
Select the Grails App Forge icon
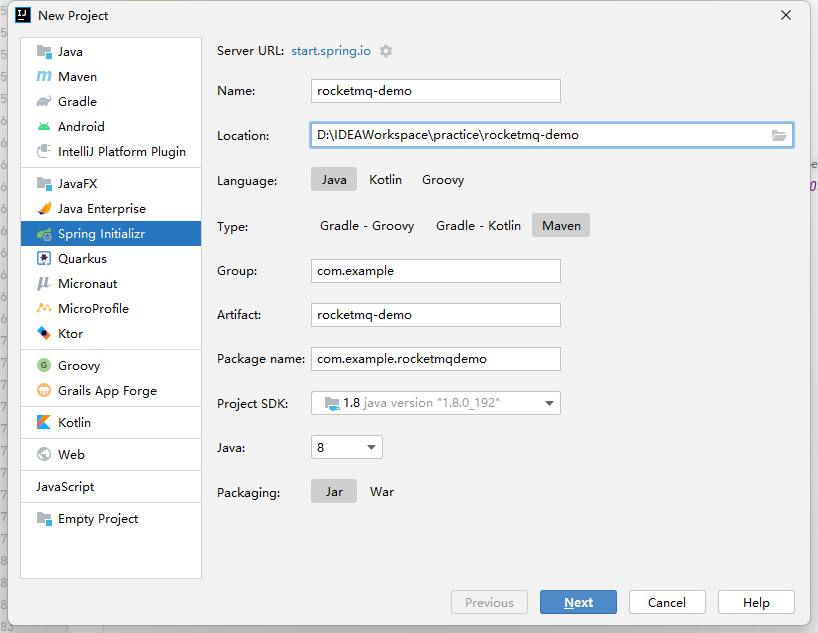pos(44,391)
